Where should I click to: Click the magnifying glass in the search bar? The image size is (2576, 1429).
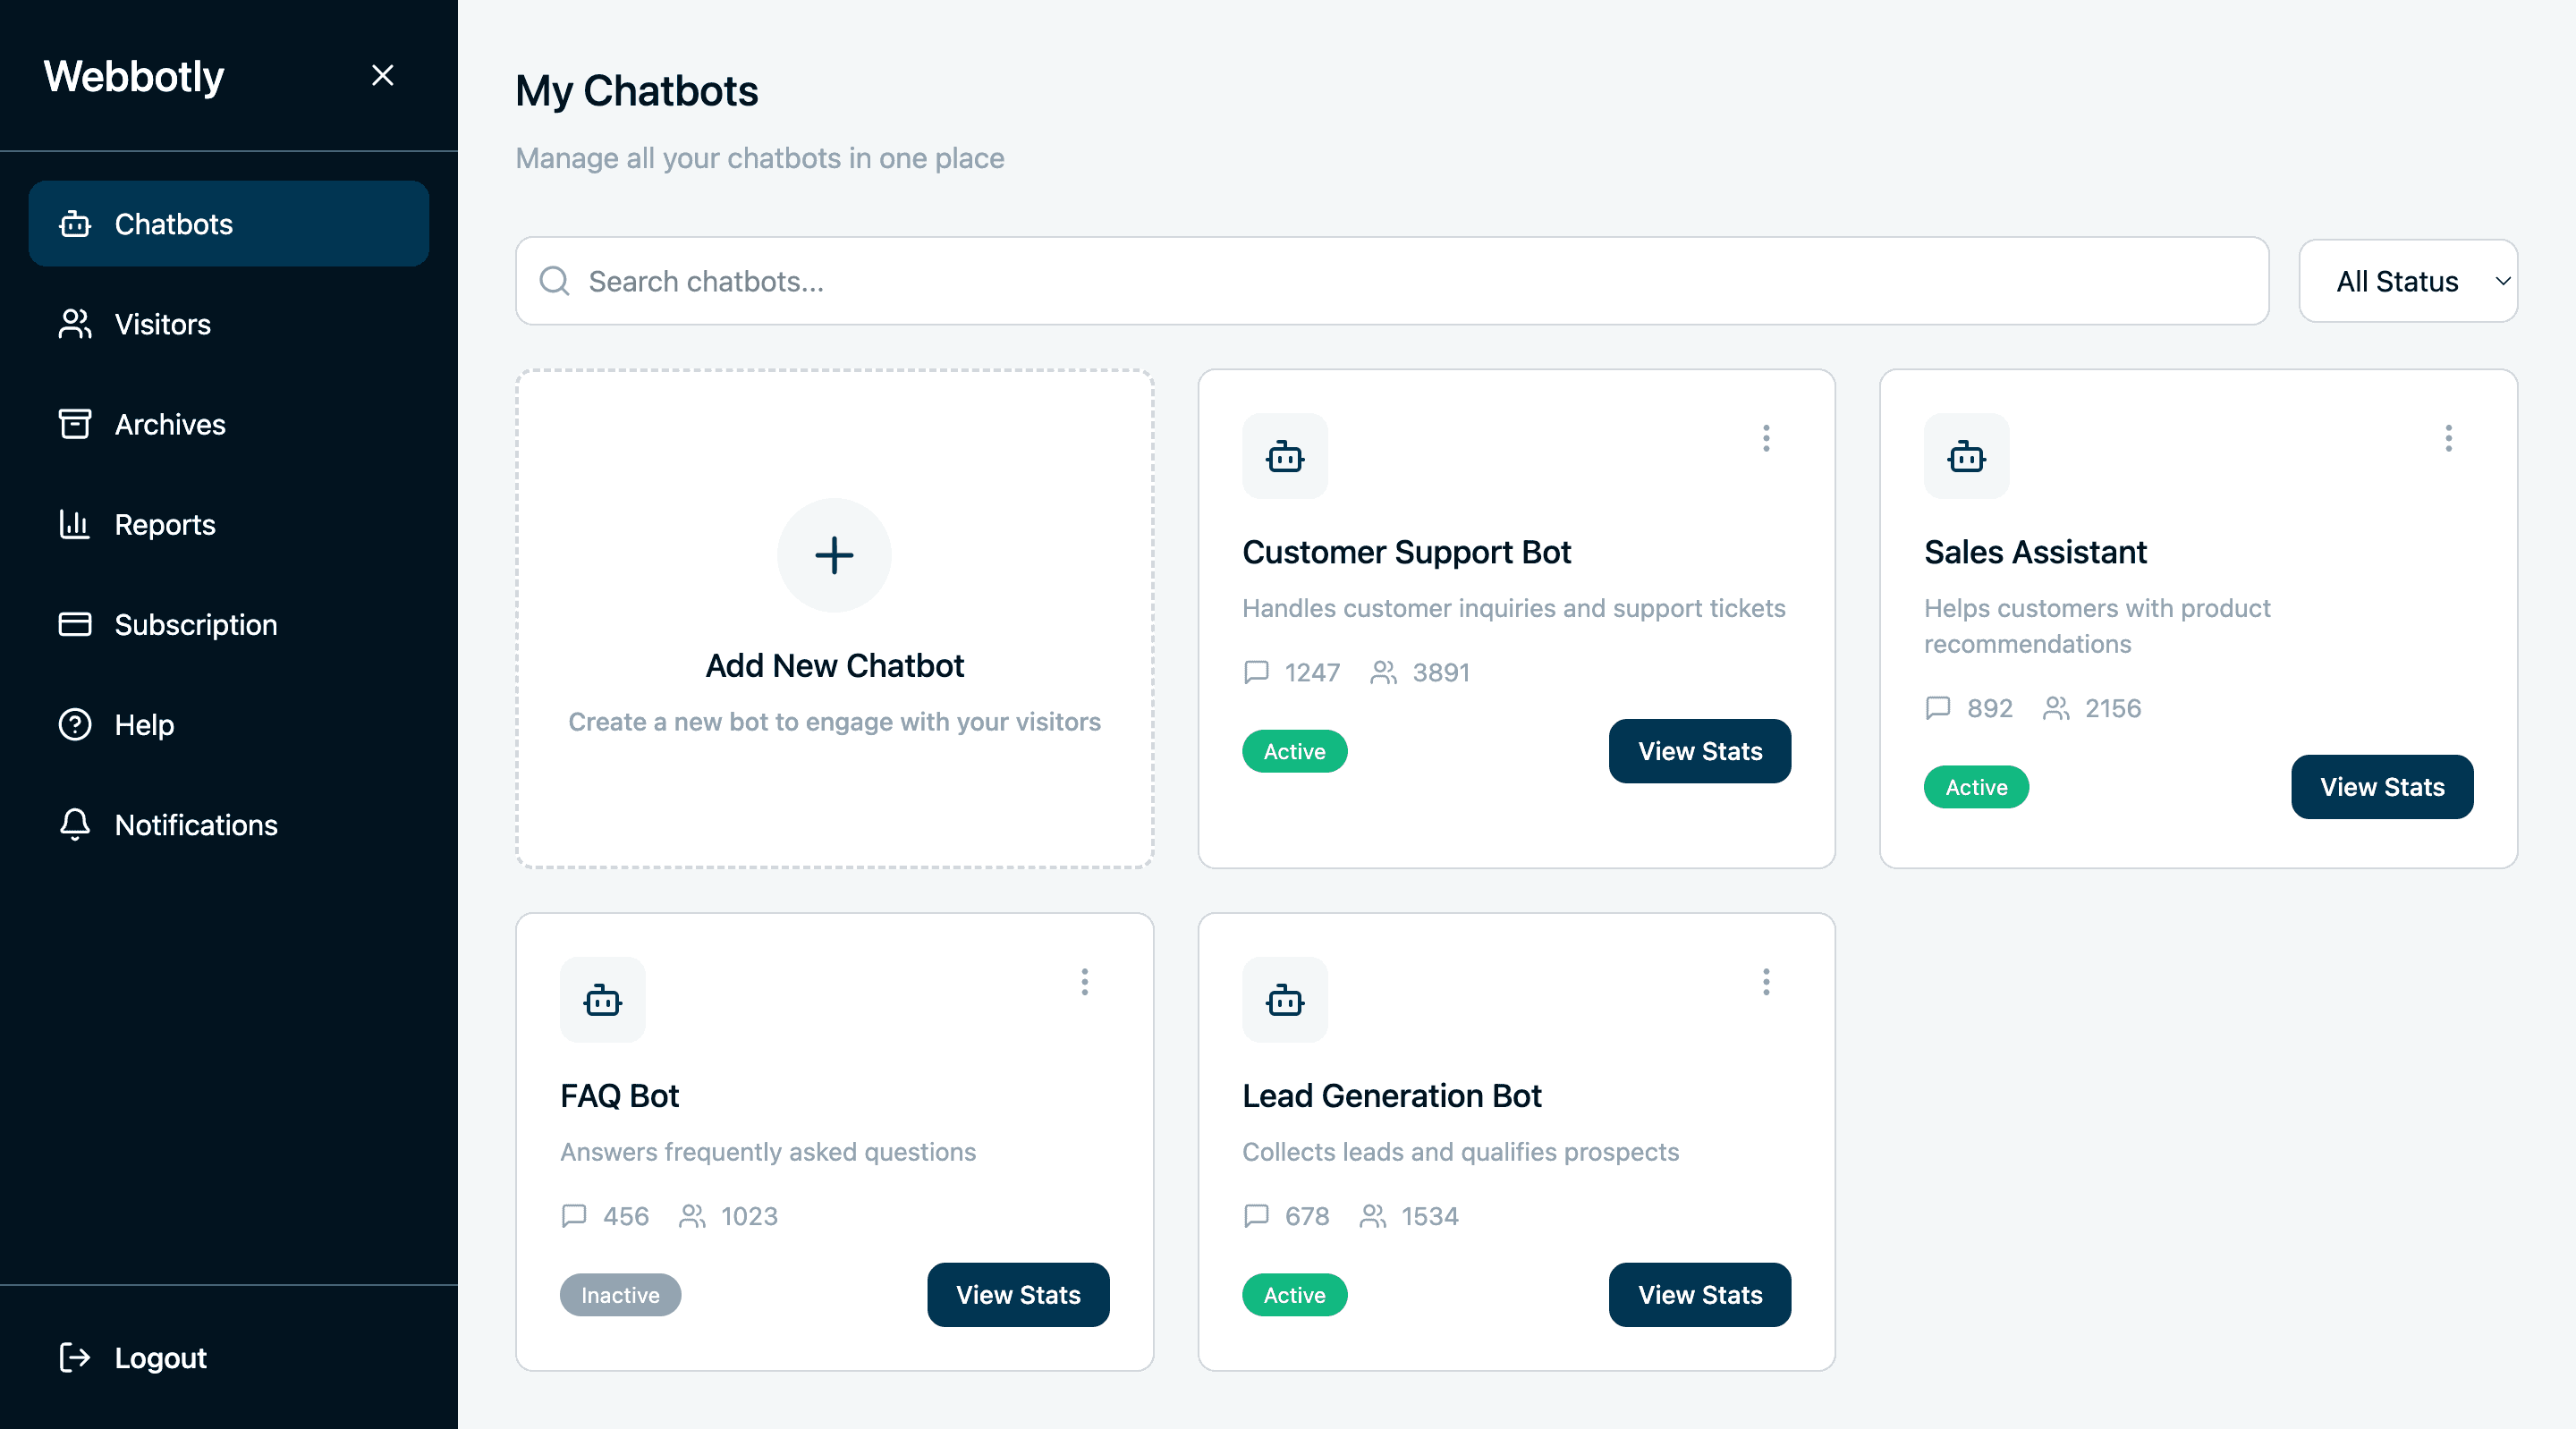point(554,281)
